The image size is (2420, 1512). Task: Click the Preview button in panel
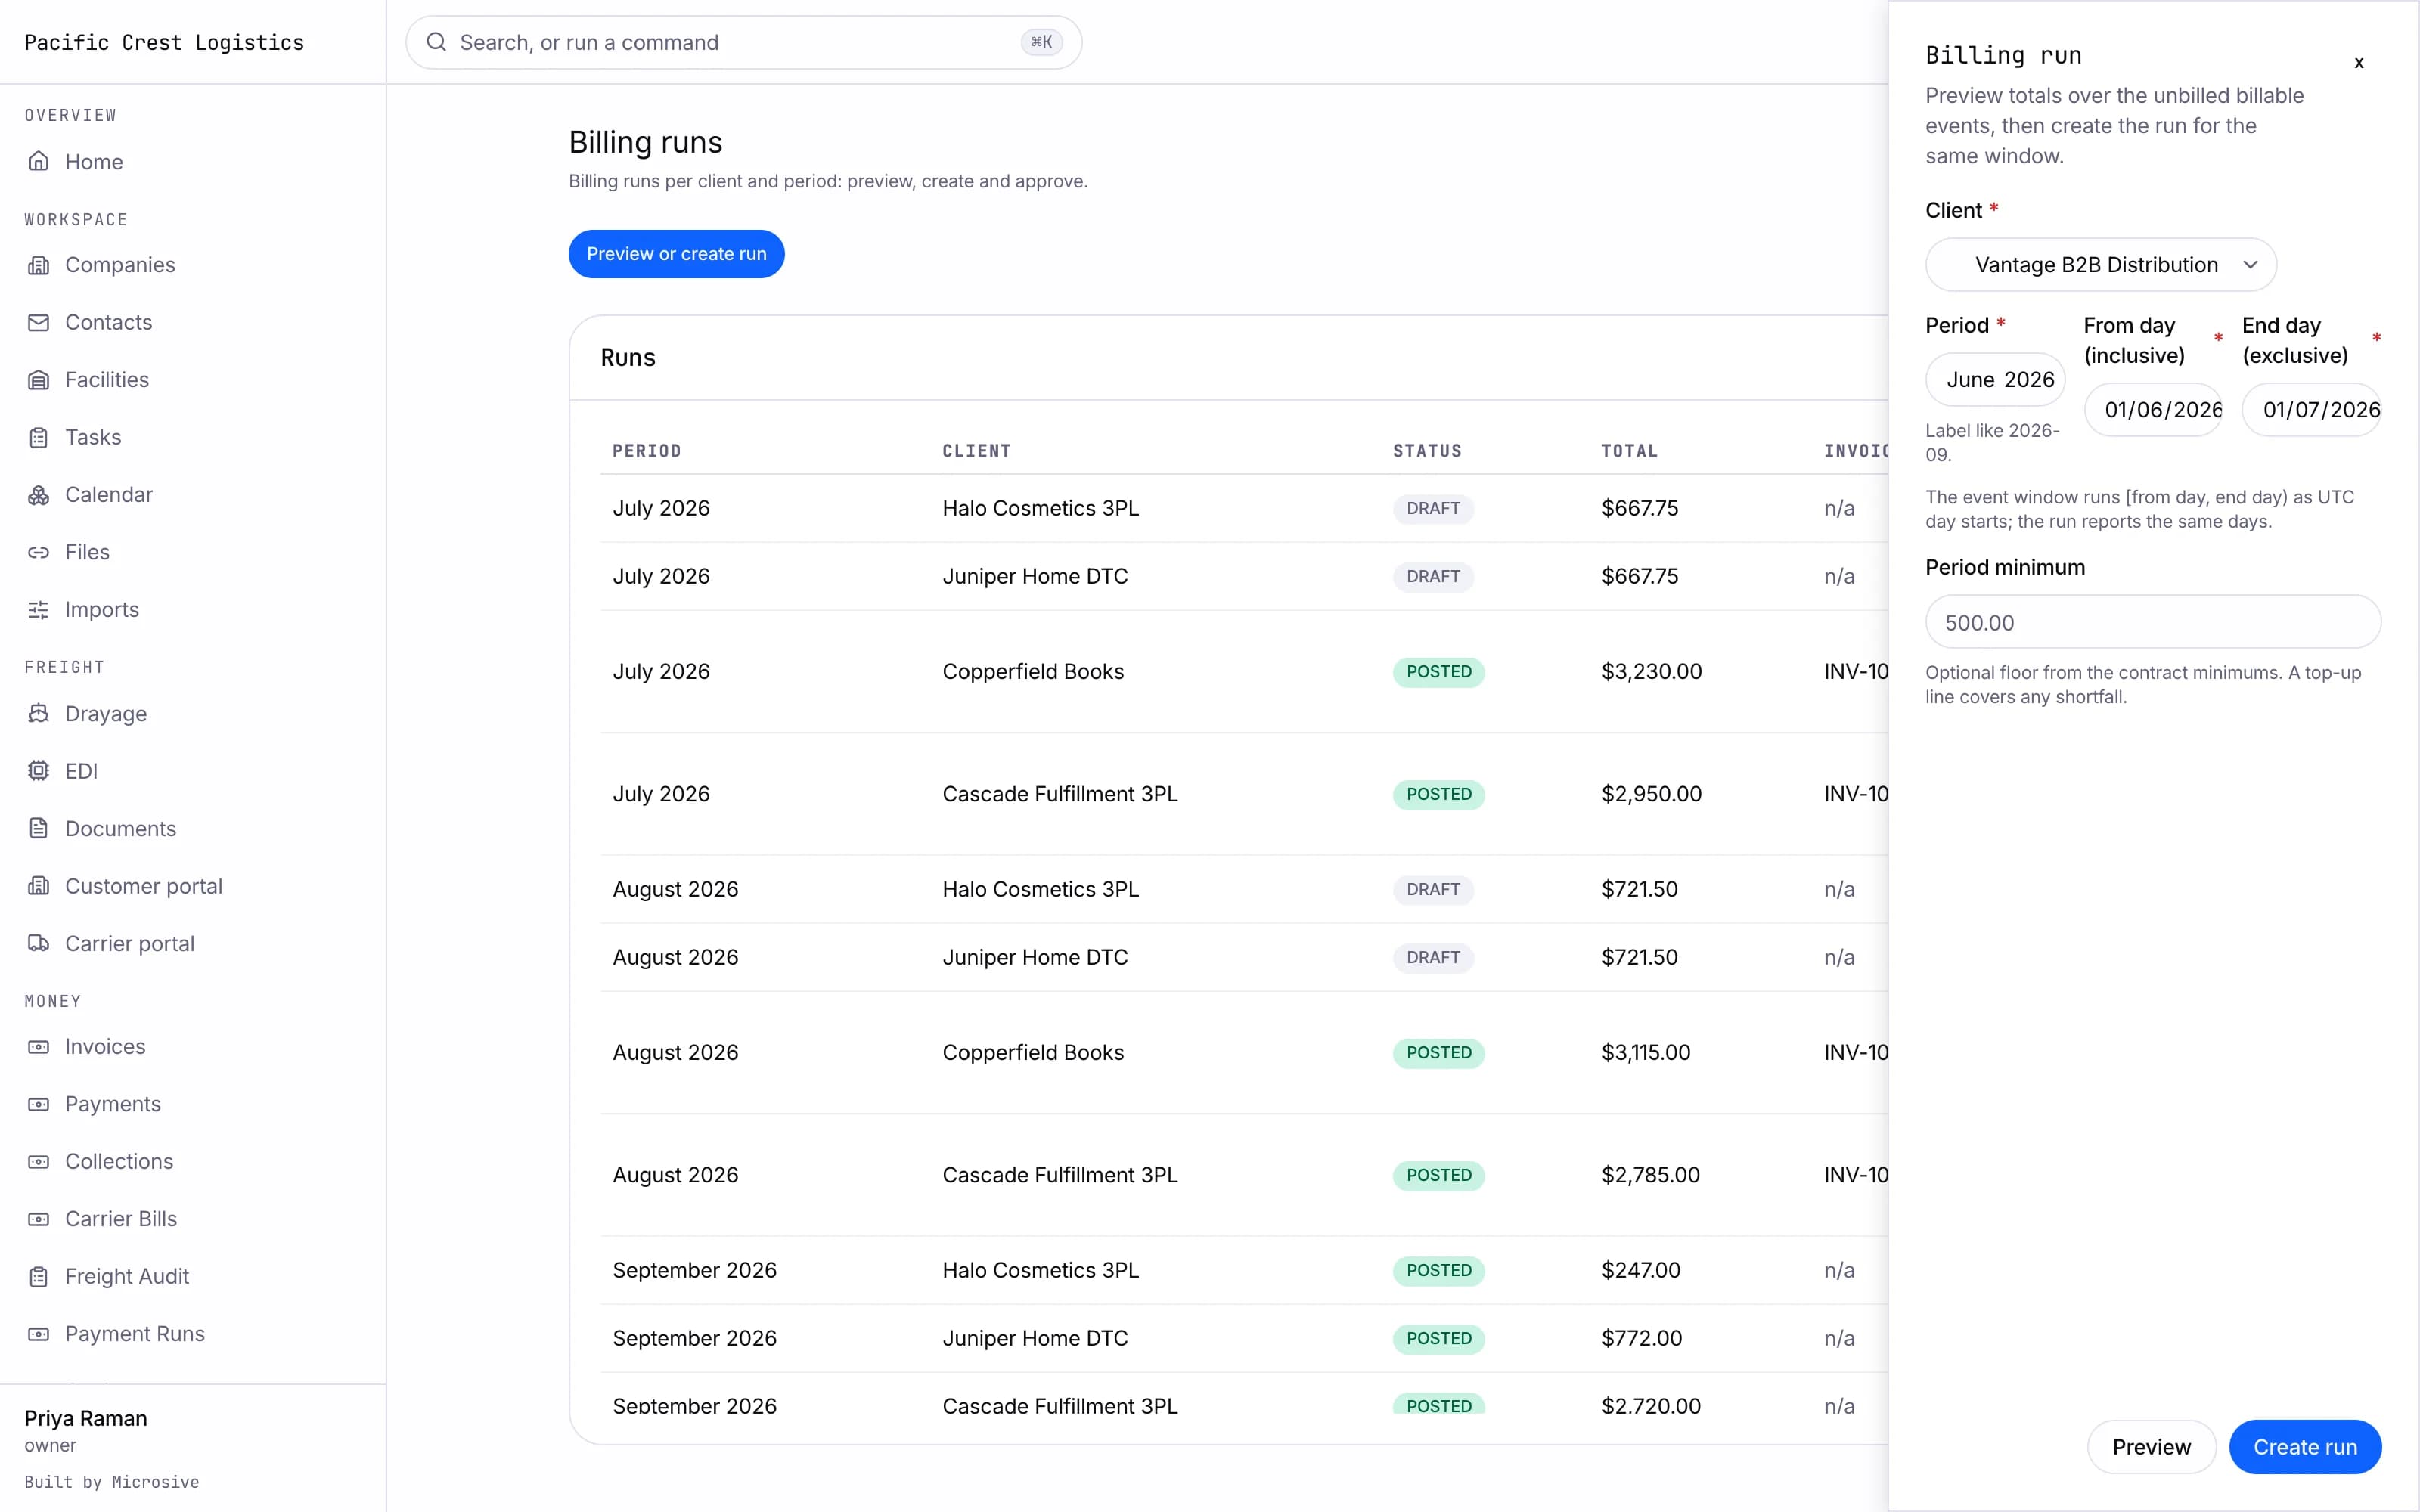point(2151,1447)
